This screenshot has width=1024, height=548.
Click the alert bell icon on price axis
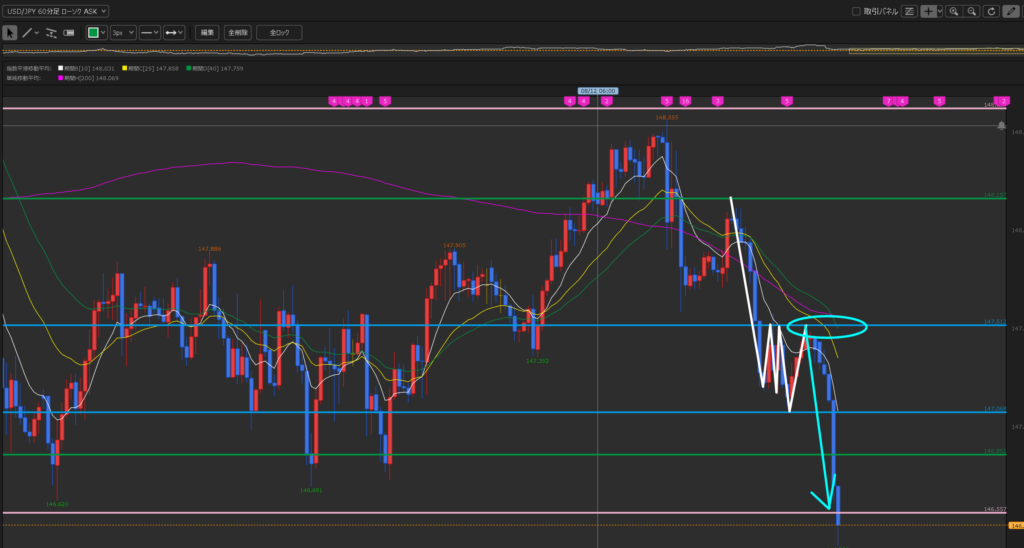[x=1001, y=126]
